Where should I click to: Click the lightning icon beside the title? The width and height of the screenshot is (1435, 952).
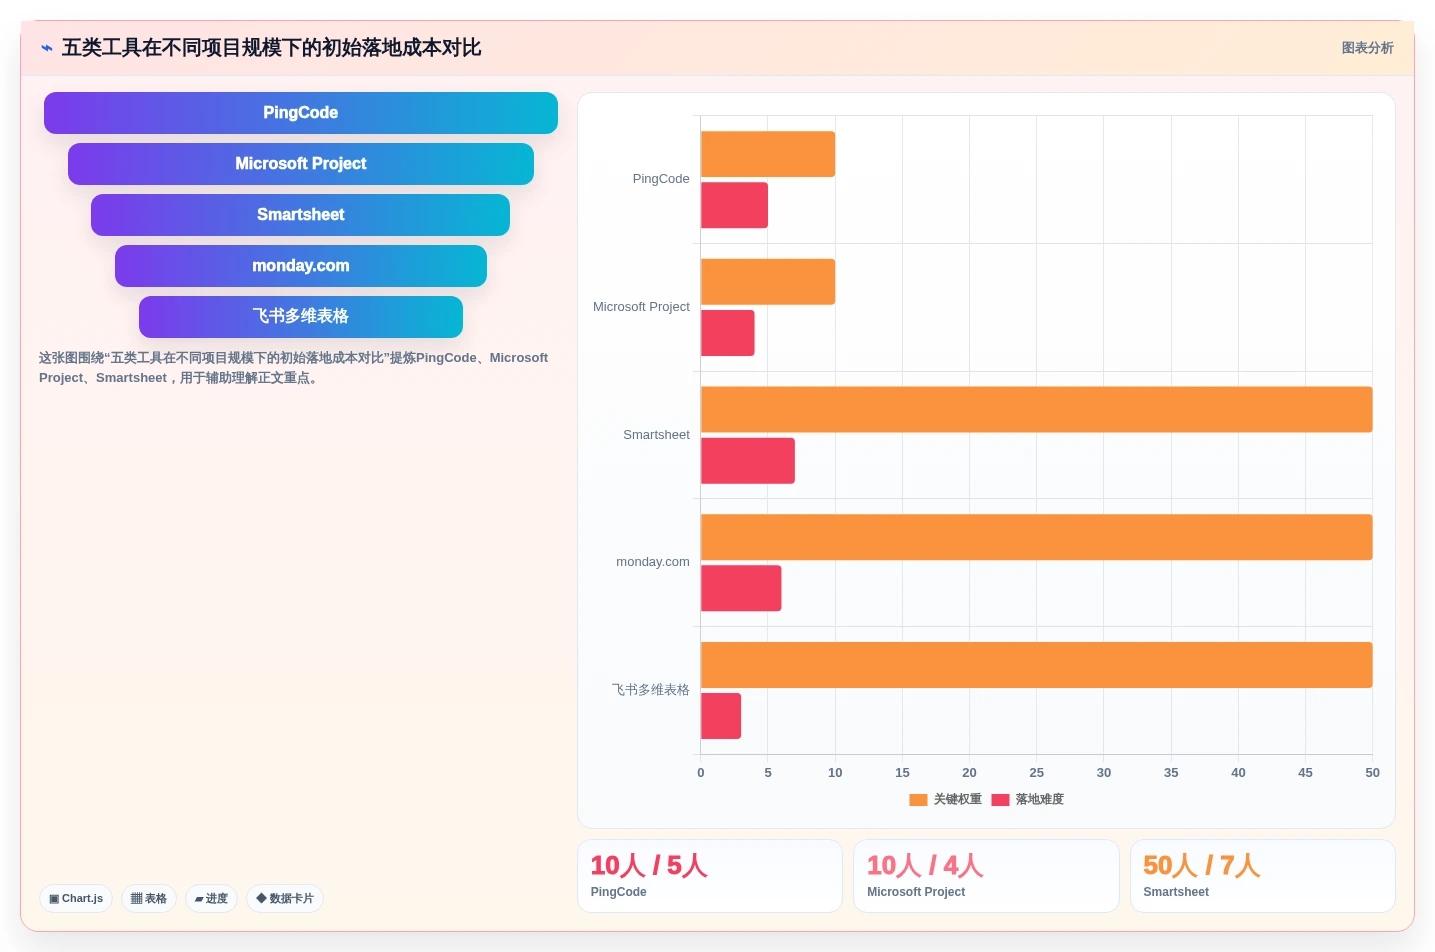pyautogui.click(x=47, y=48)
